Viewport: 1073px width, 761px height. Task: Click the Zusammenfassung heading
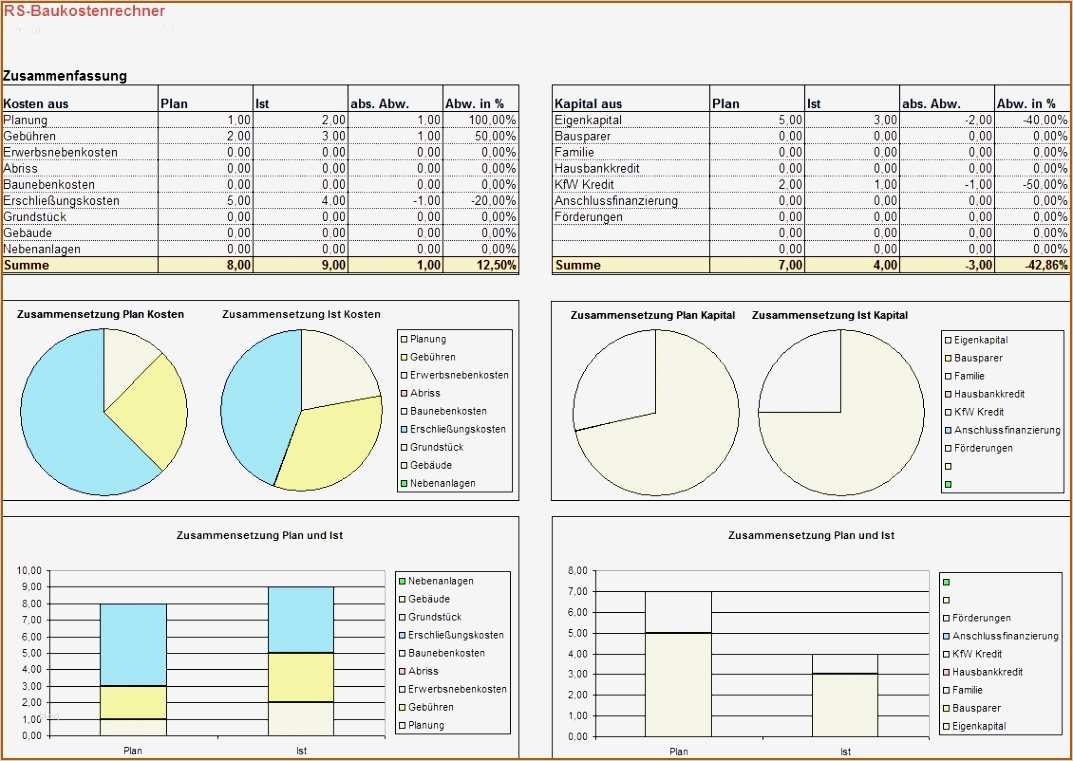[63, 75]
